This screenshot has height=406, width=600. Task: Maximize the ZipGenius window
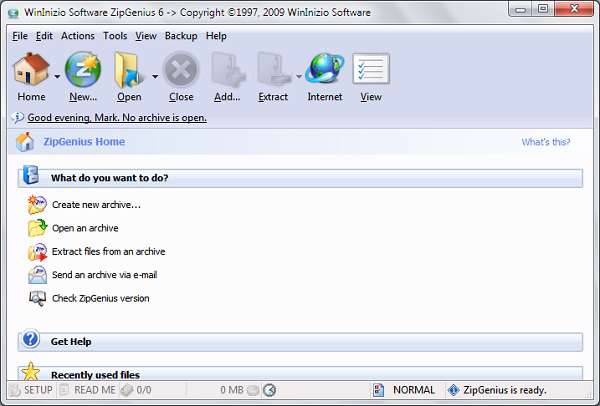pyautogui.click(x=543, y=9)
